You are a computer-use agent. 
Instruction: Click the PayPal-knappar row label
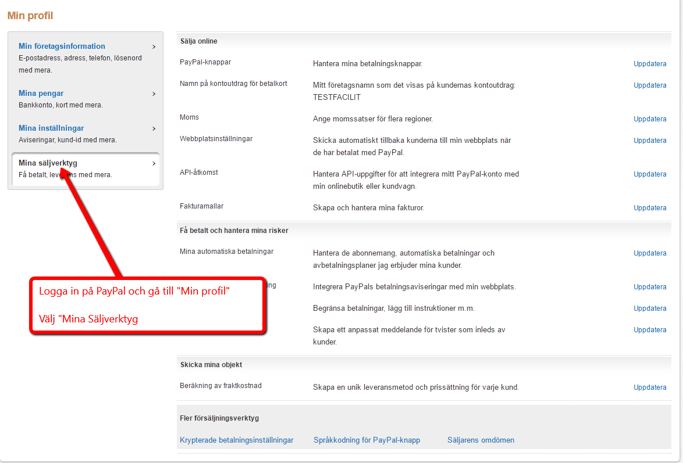205,62
